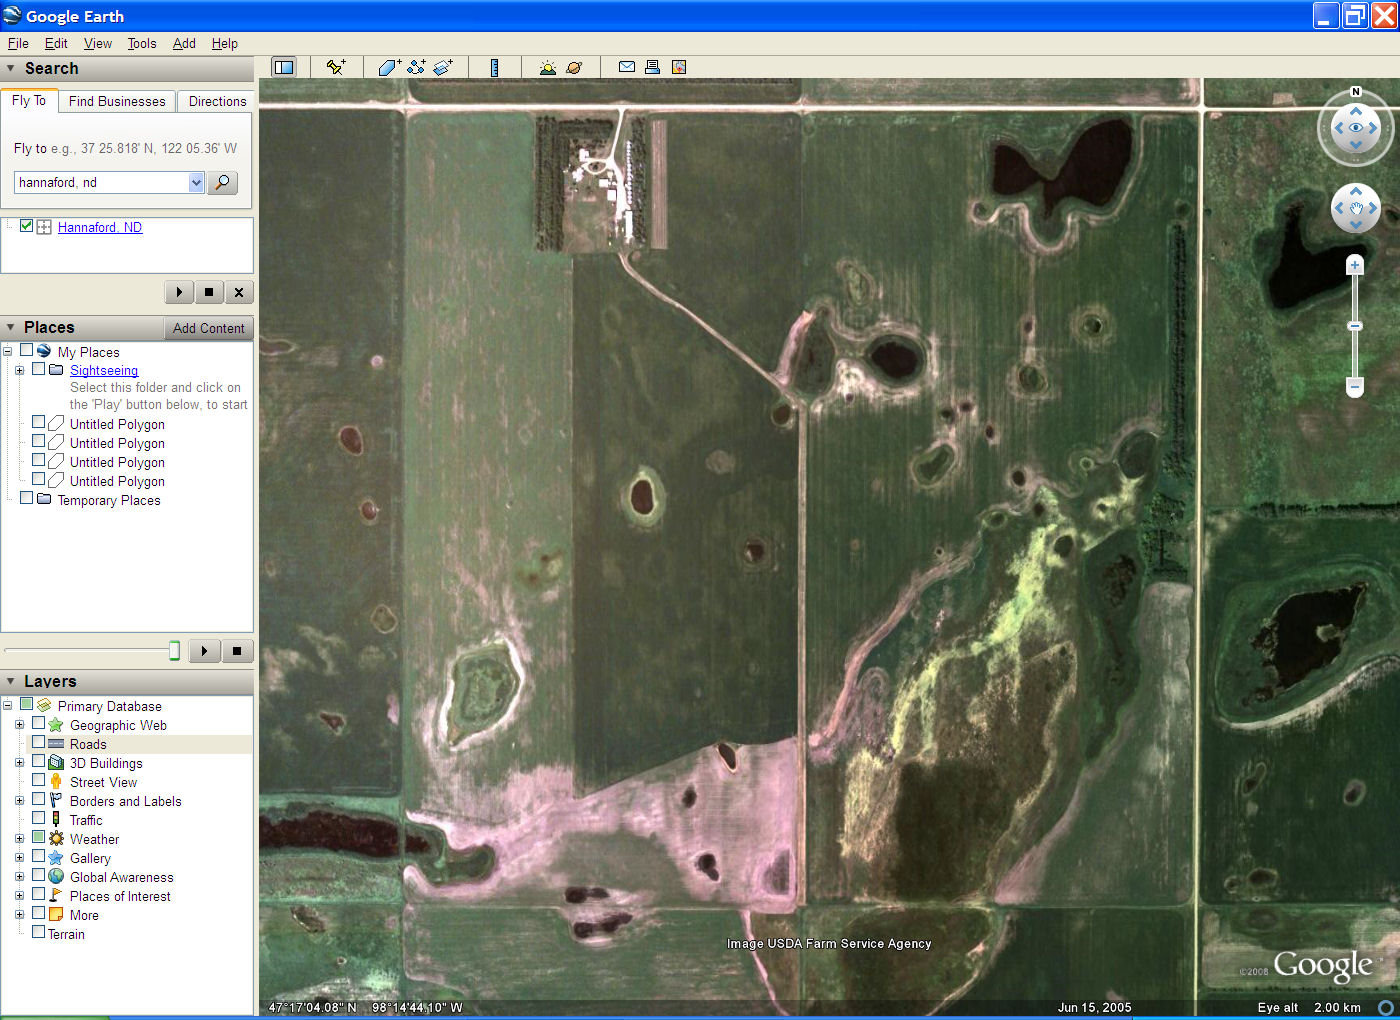This screenshot has width=1400, height=1020.
Task: Check the Sightseeing folder checkbox
Action: [x=39, y=369]
